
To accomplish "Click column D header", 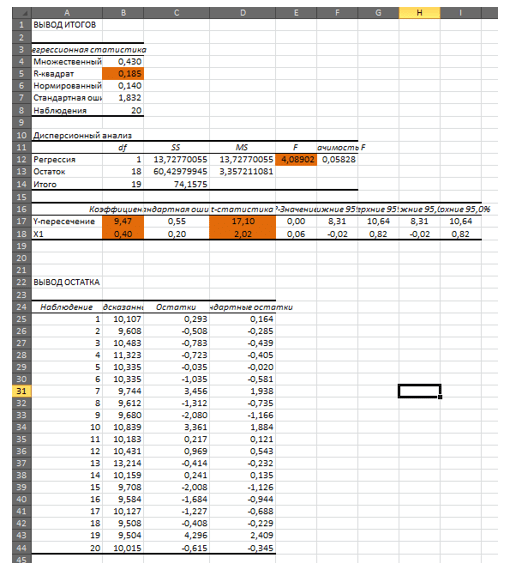I will pyautogui.click(x=242, y=13).
